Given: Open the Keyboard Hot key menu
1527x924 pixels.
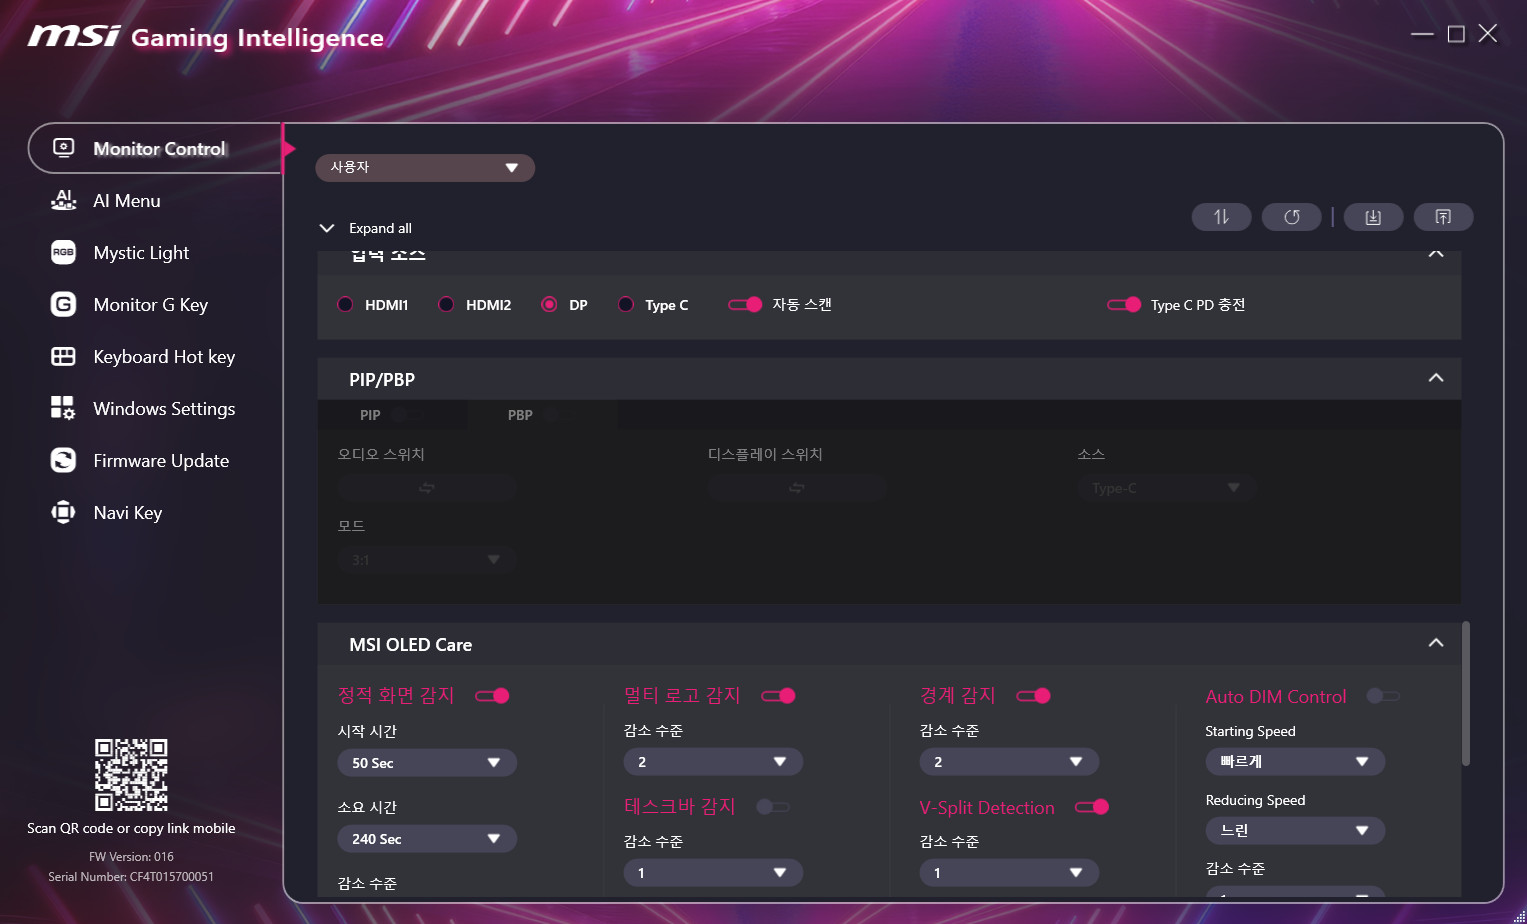Looking at the screenshot, I should point(163,357).
